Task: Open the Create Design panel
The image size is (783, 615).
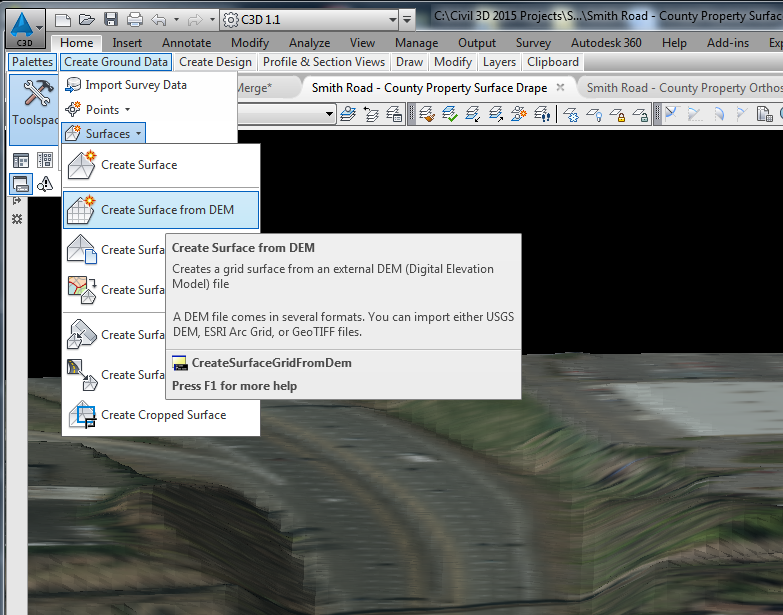Action: pyautogui.click(x=215, y=62)
